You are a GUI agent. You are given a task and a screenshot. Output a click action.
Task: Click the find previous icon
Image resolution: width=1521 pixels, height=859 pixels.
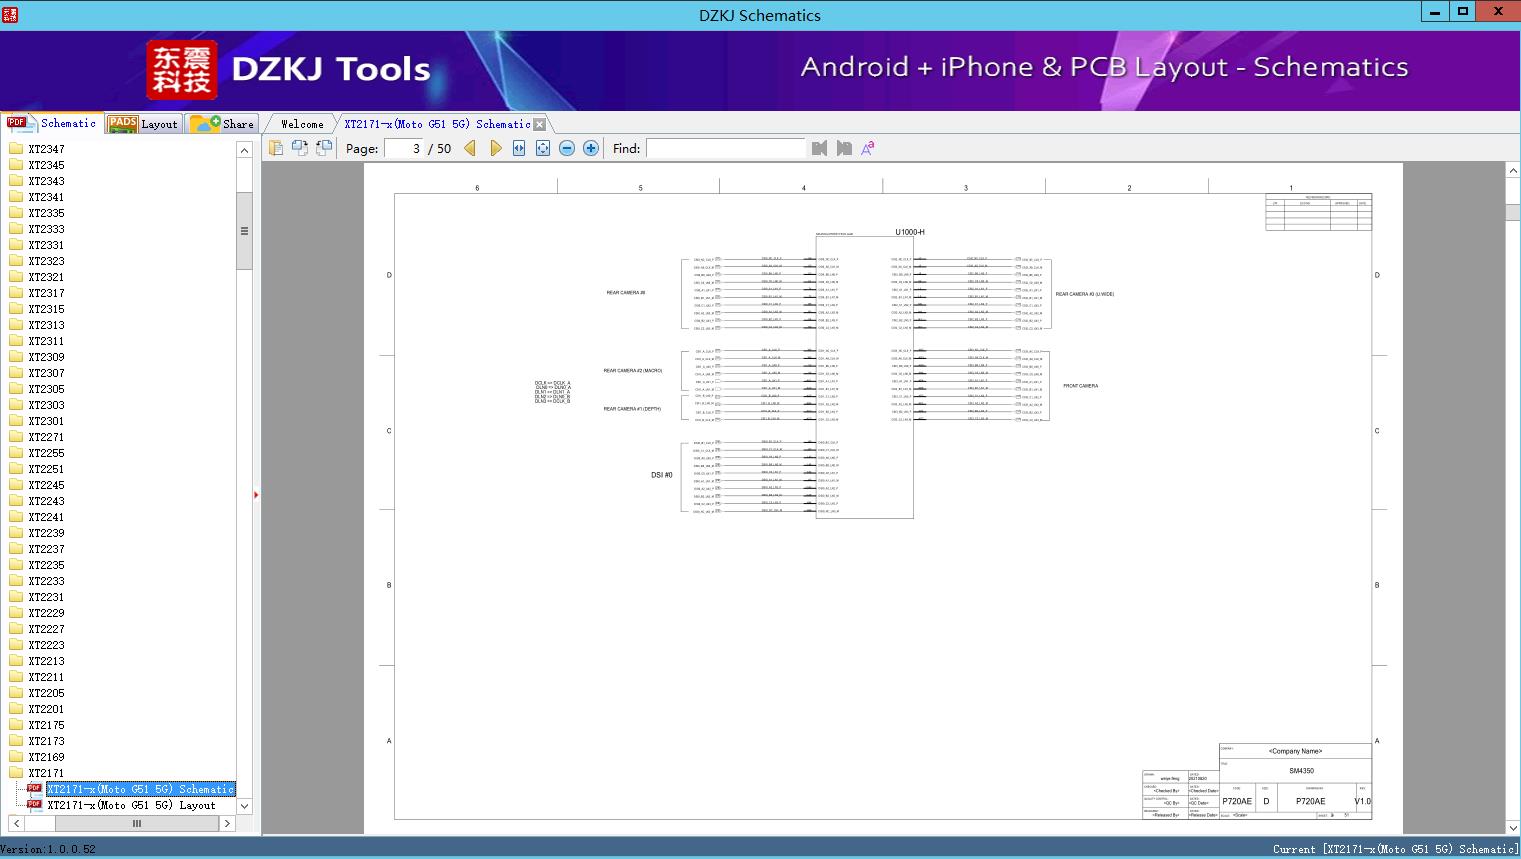[x=820, y=148]
